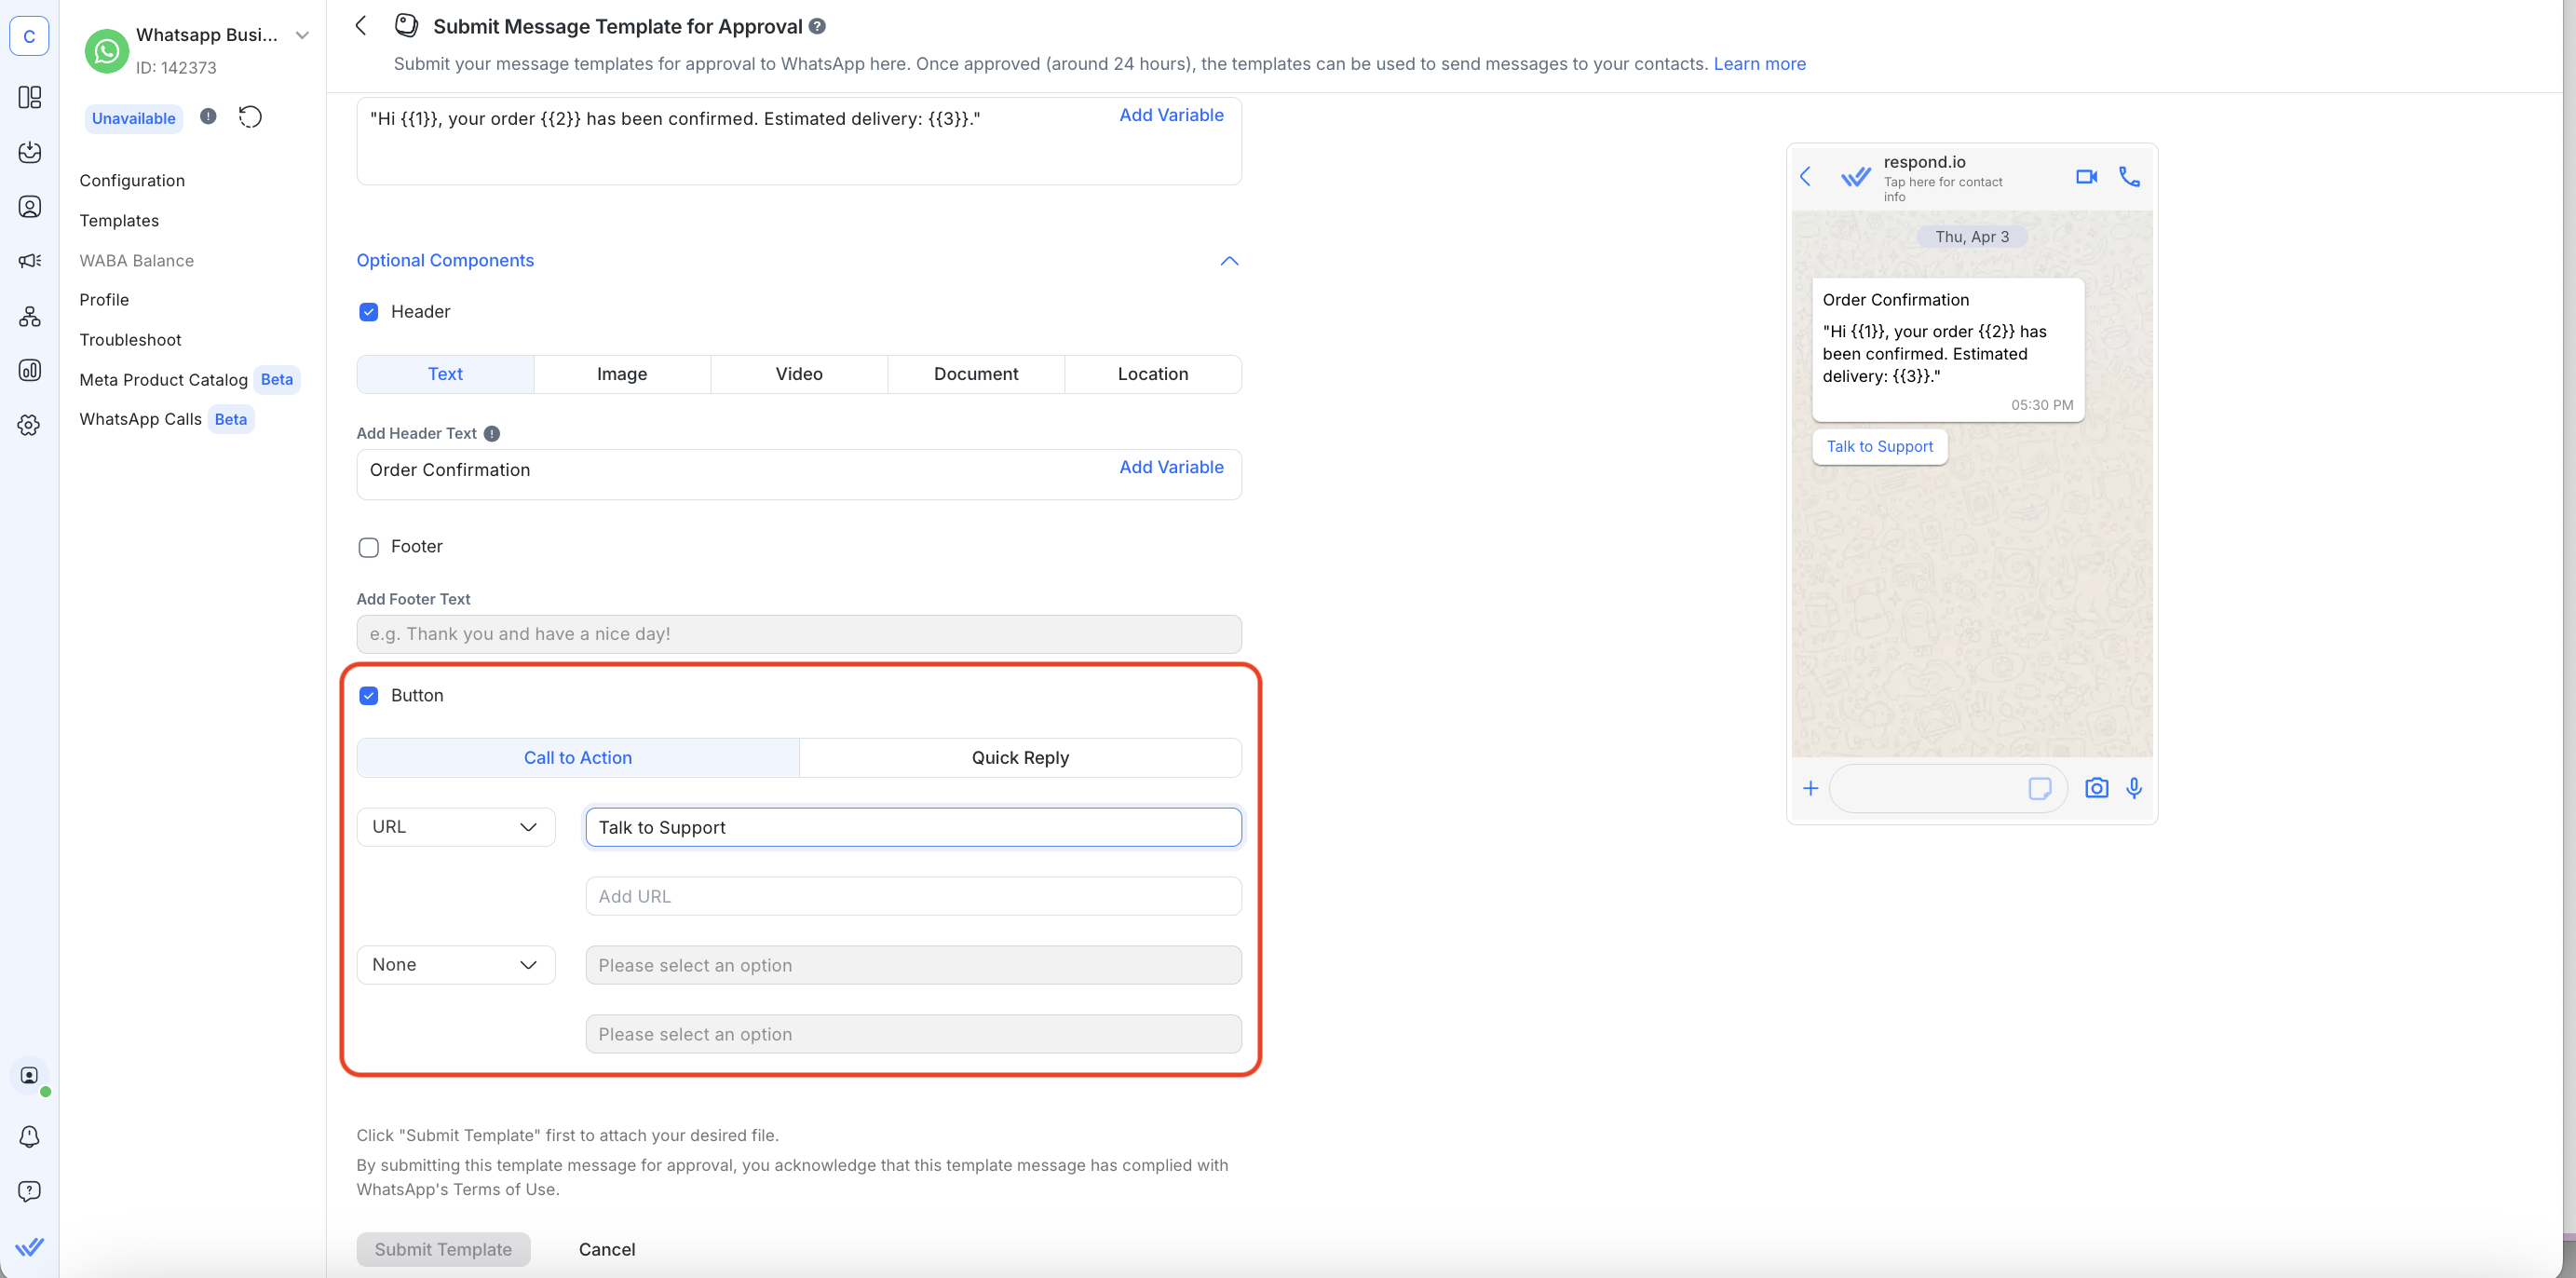Click the camera icon in the chat preview
The width and height of the screenshot is (2576, 1278).
2096,788
